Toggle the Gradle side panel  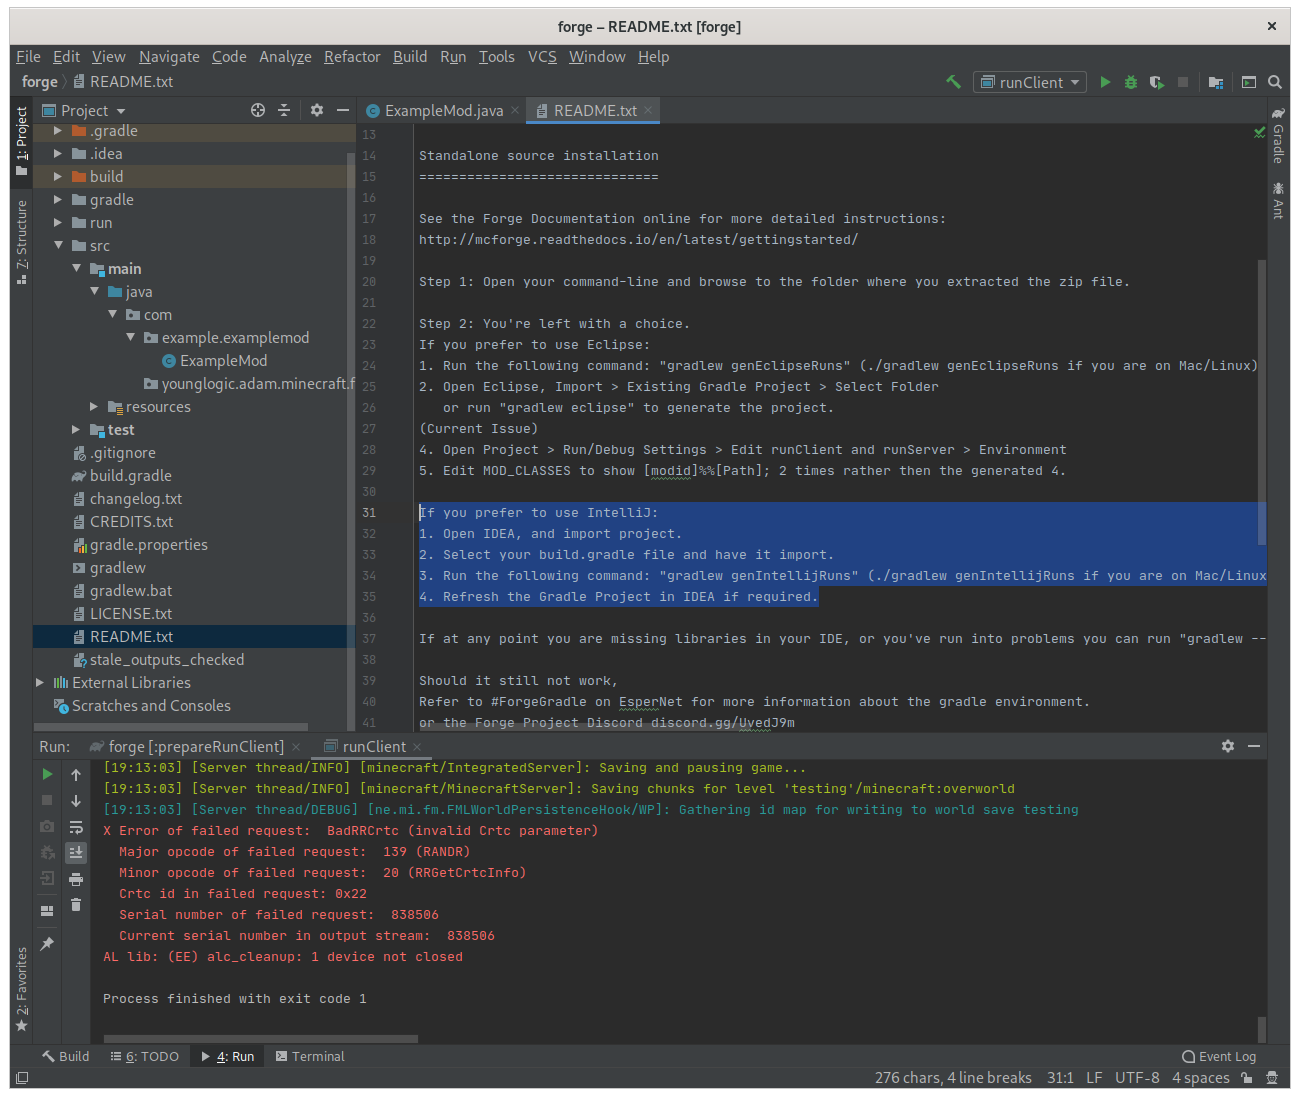[x=1278, y=135]
